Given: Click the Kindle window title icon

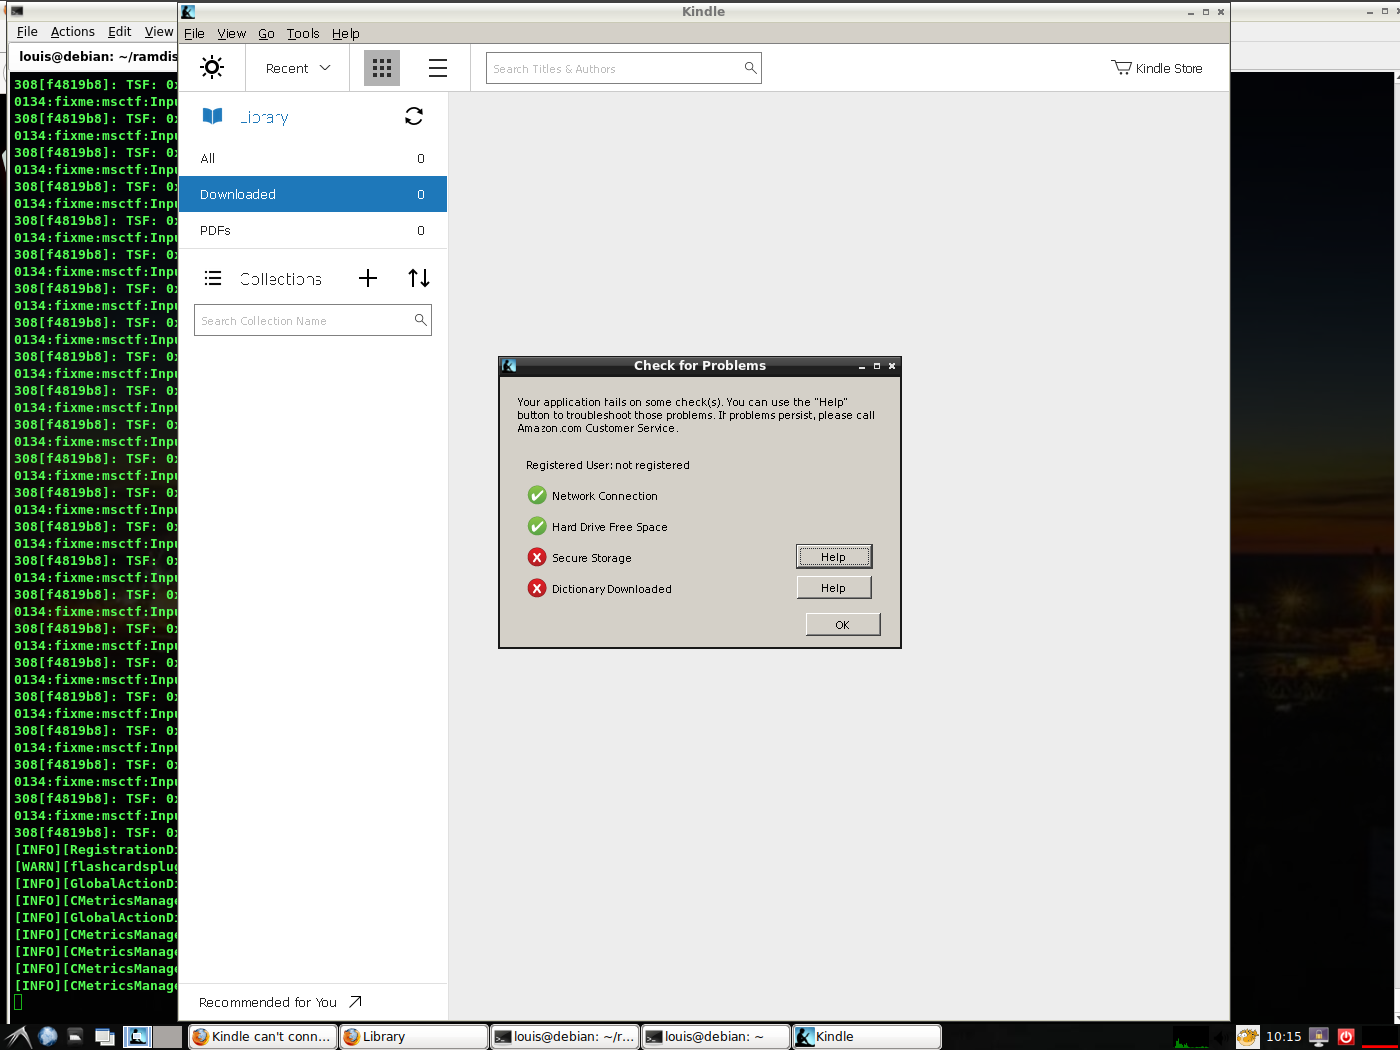Looking at the screenshot, I should click(188, 12).
